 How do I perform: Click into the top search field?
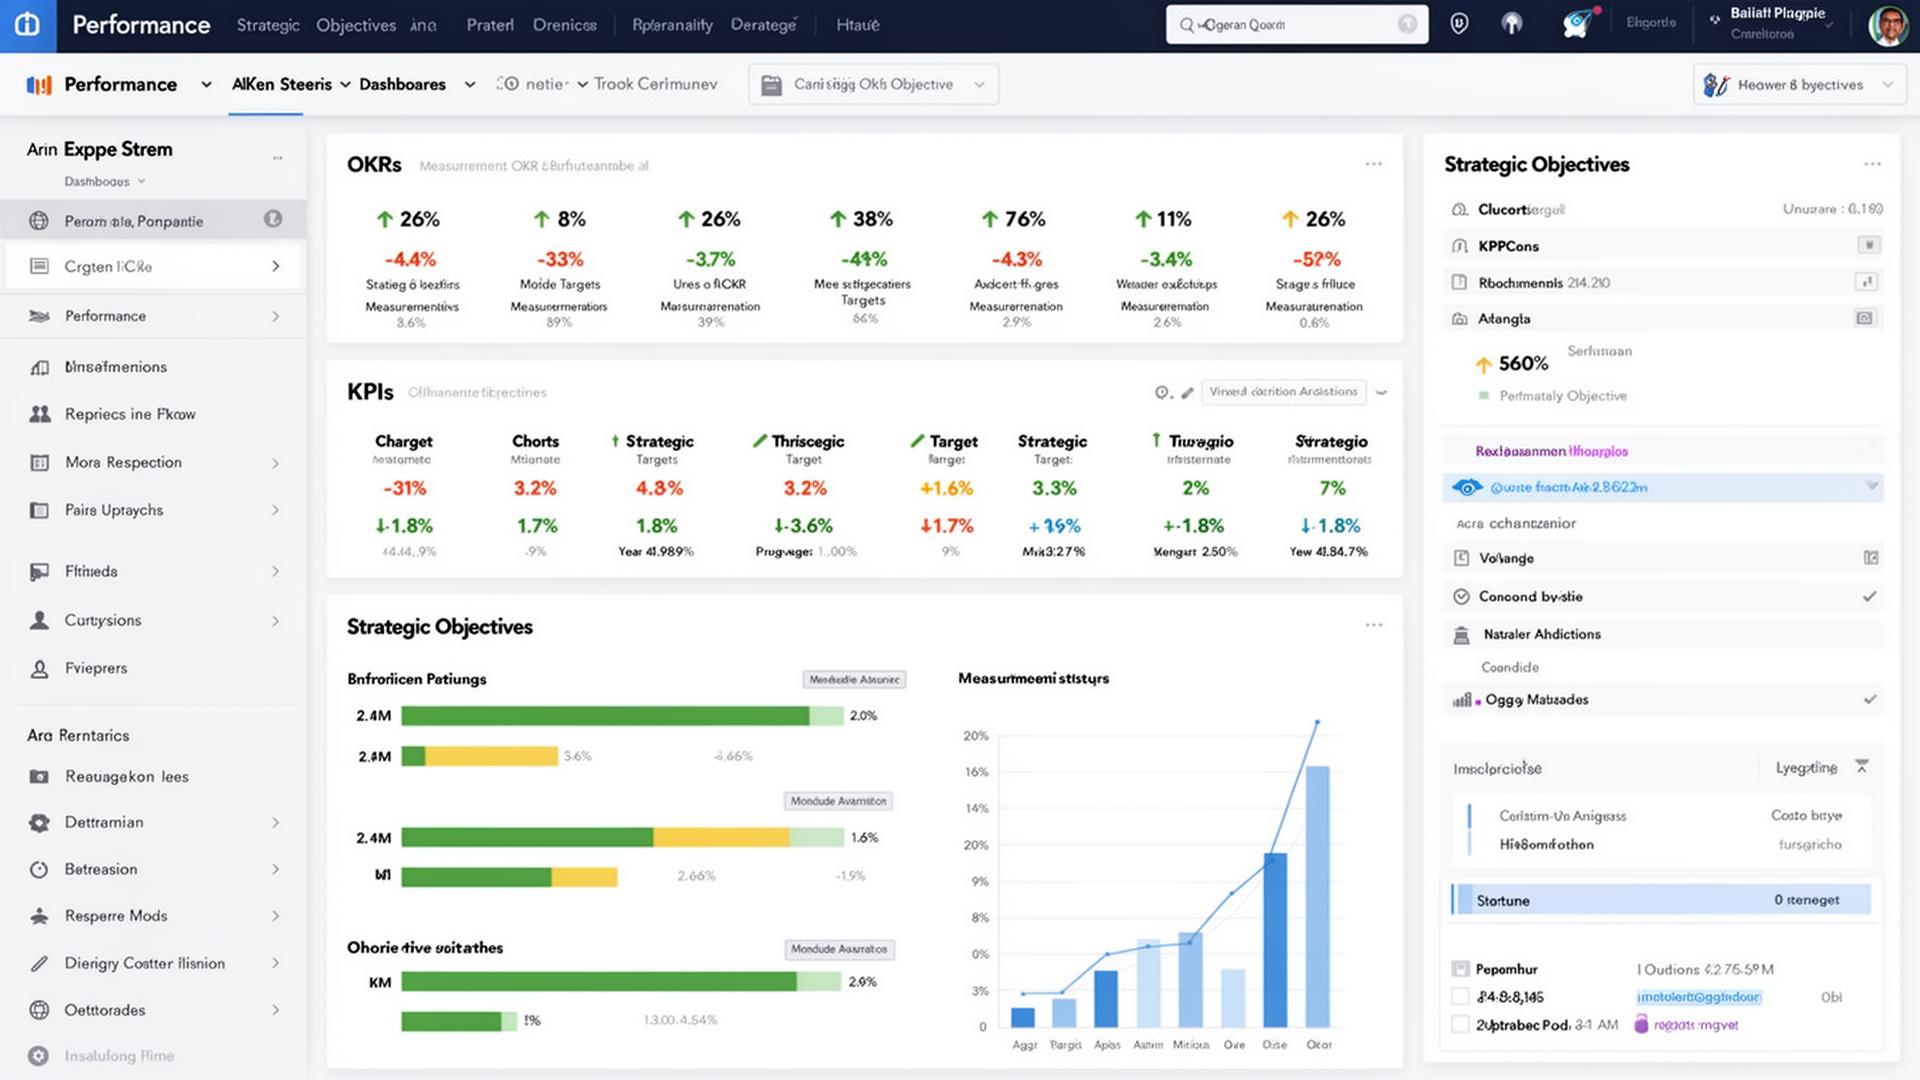[x=1297, y=25]
